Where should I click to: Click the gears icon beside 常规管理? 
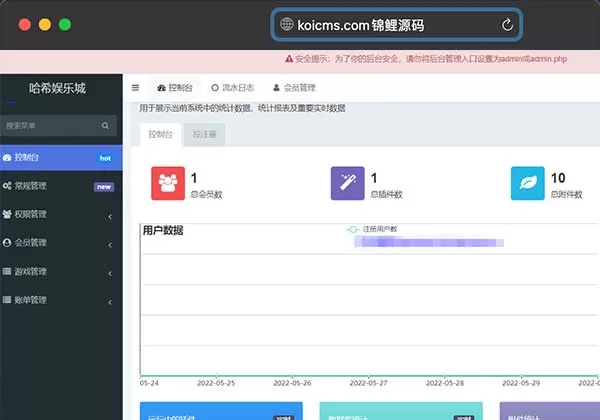tap(7, 186)
